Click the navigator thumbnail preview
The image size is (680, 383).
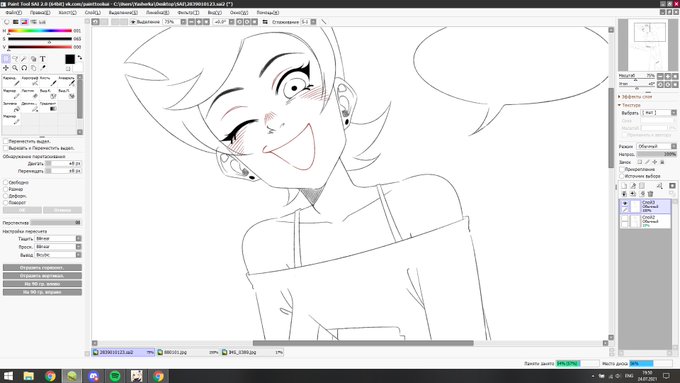[648, 45]
